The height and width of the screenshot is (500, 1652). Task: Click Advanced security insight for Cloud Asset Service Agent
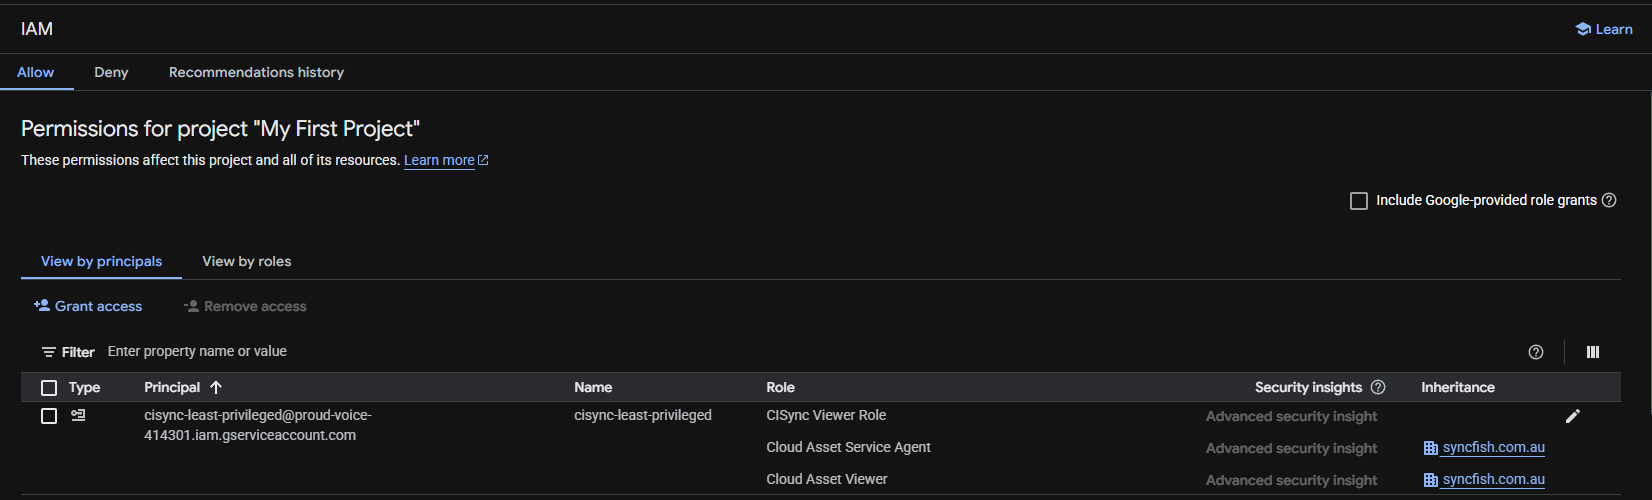coord(1291,448)
